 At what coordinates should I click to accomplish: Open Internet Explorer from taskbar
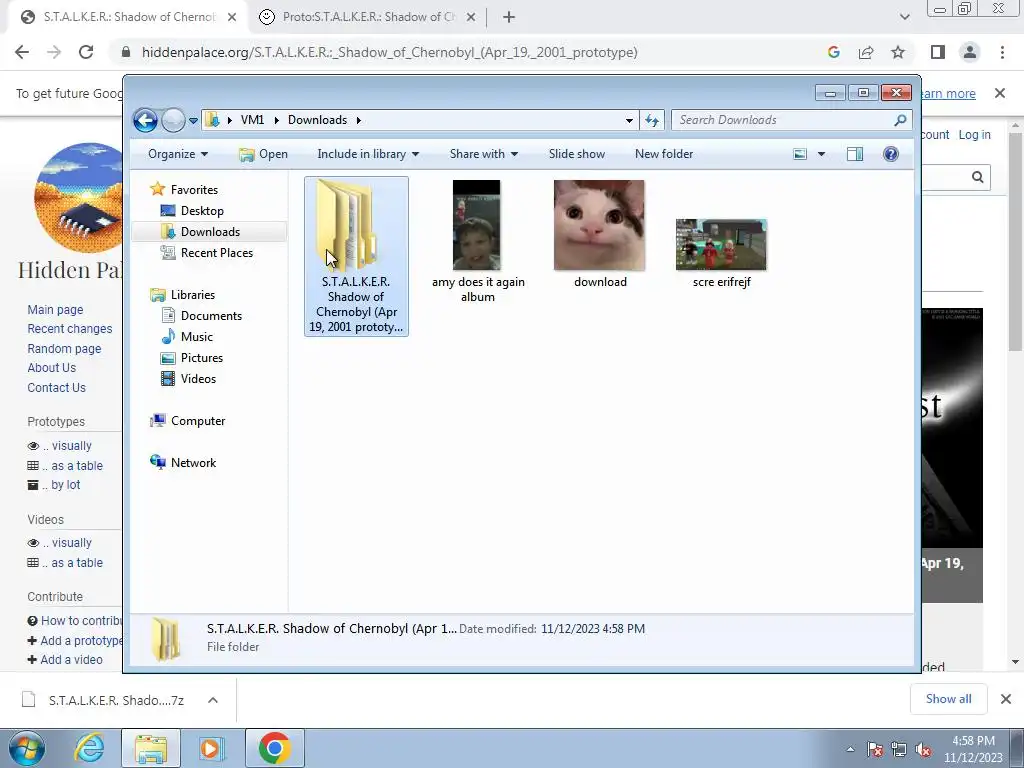88,748
